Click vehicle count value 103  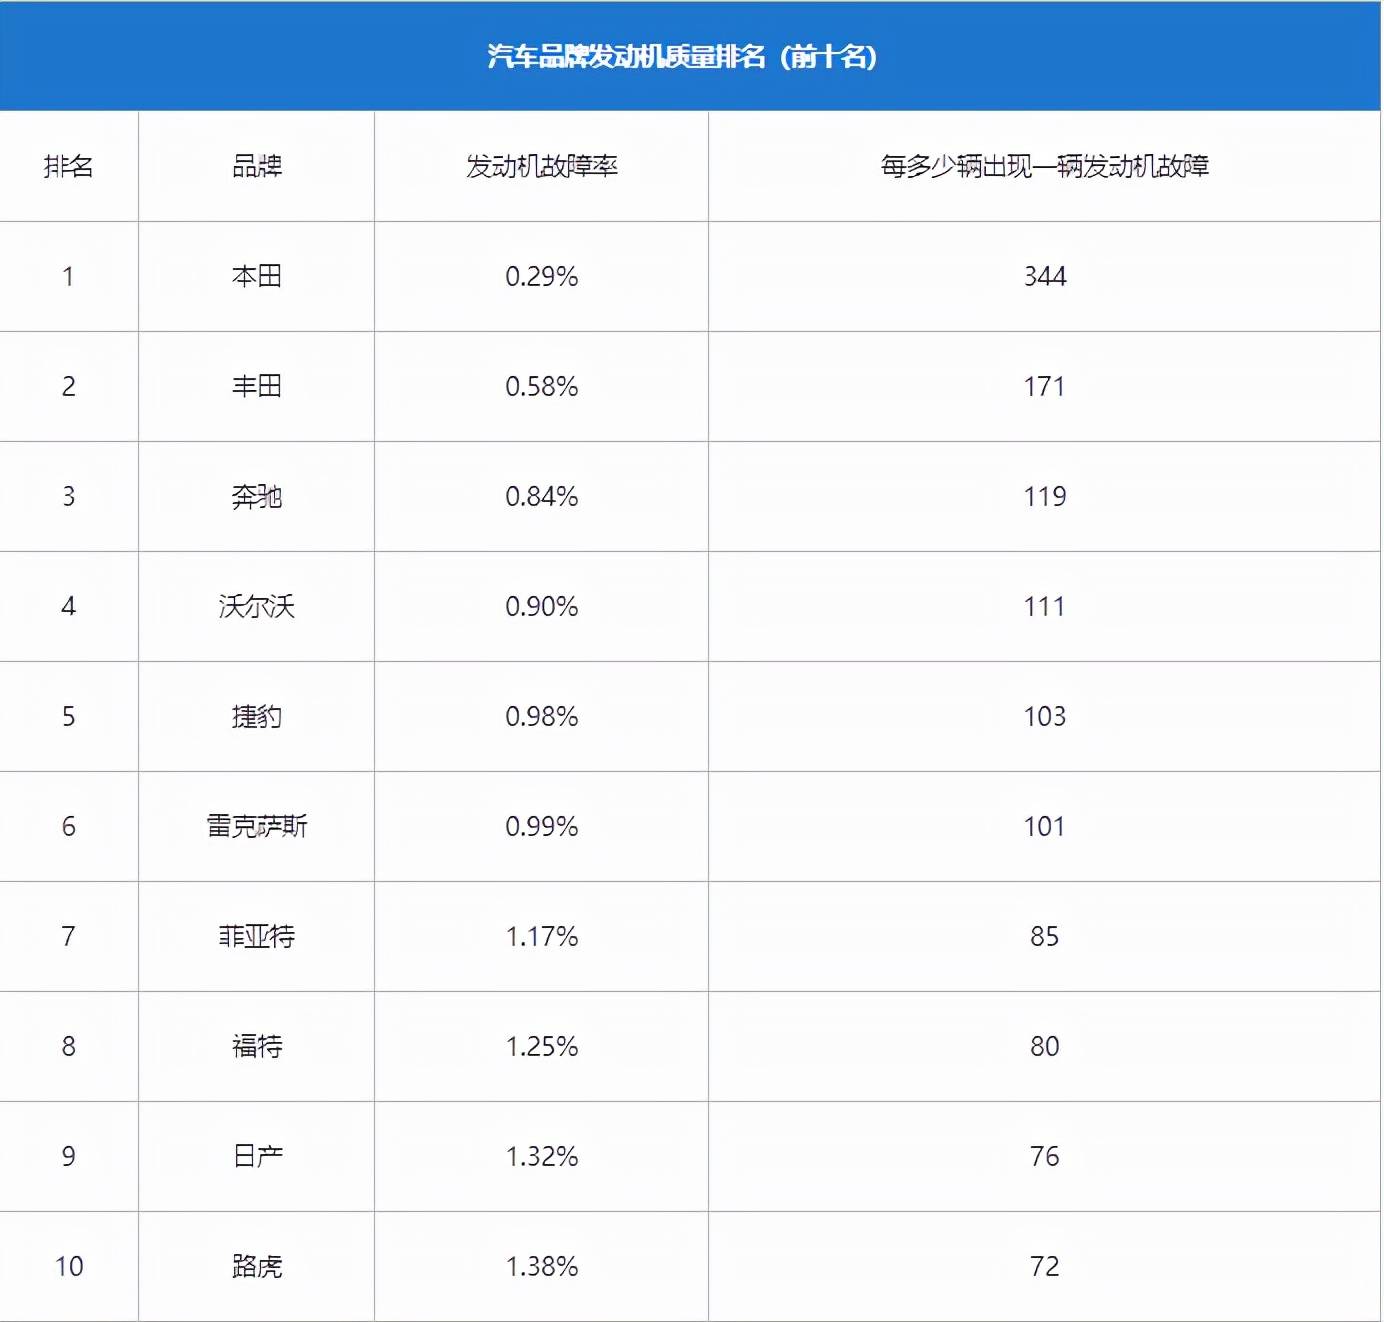click(x=1045, y=716)
